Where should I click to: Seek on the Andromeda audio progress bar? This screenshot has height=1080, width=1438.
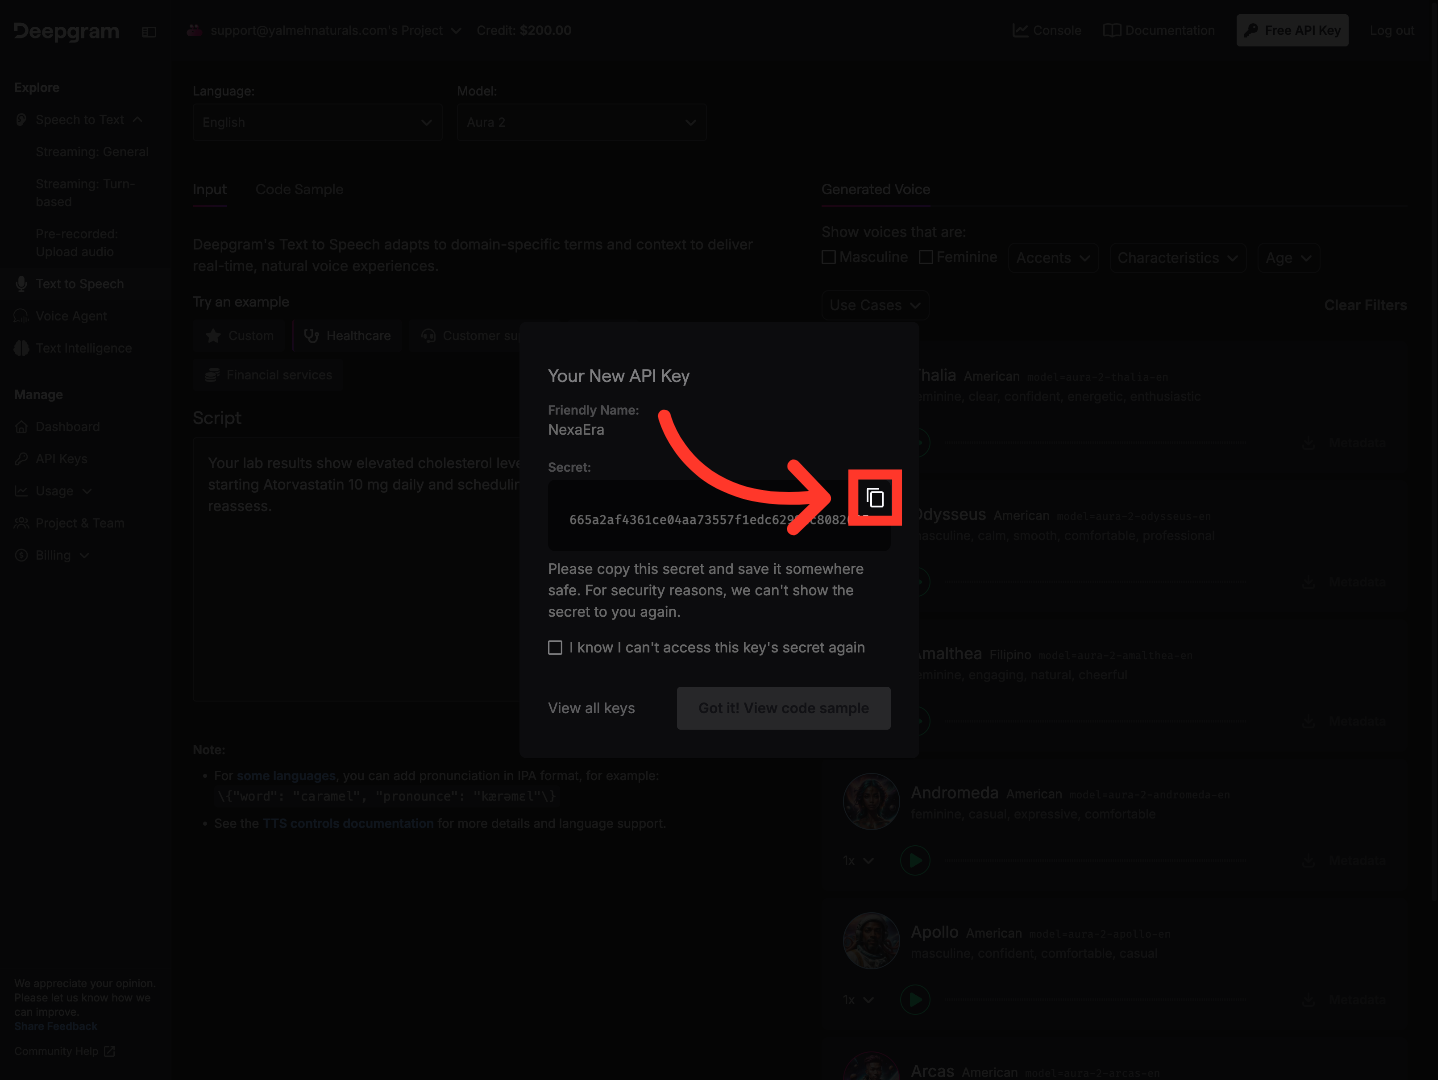1098,861
